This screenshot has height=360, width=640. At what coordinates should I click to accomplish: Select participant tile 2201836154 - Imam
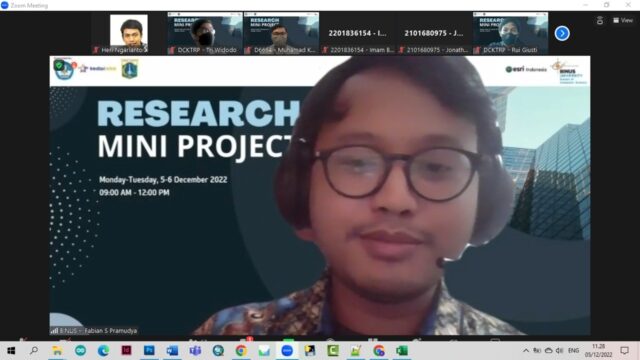[x=357, y=33]
